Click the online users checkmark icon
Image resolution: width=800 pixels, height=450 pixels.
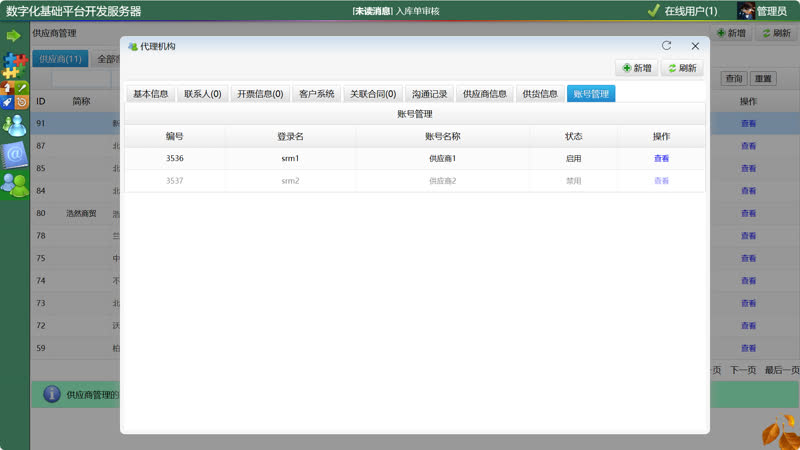[x=653, y=11]
